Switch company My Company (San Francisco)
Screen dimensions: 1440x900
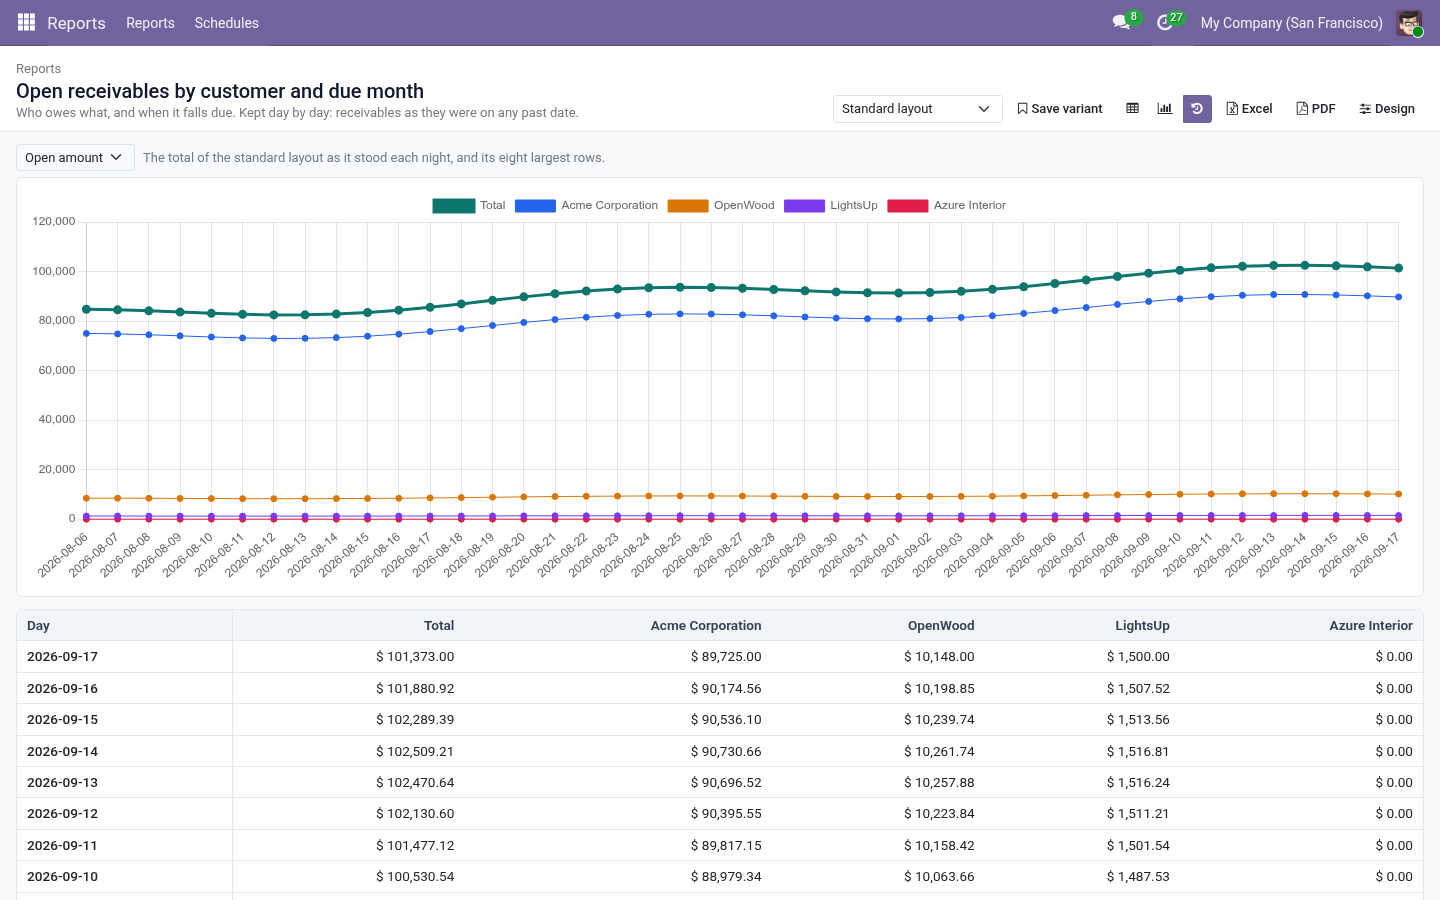[x=1291, y=22]
